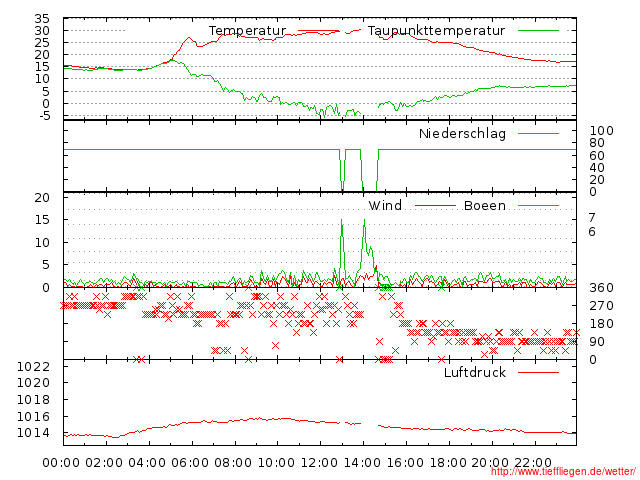Click the red Wind legend line
Viewport: 640px width, 480px height.
point(435,206)
